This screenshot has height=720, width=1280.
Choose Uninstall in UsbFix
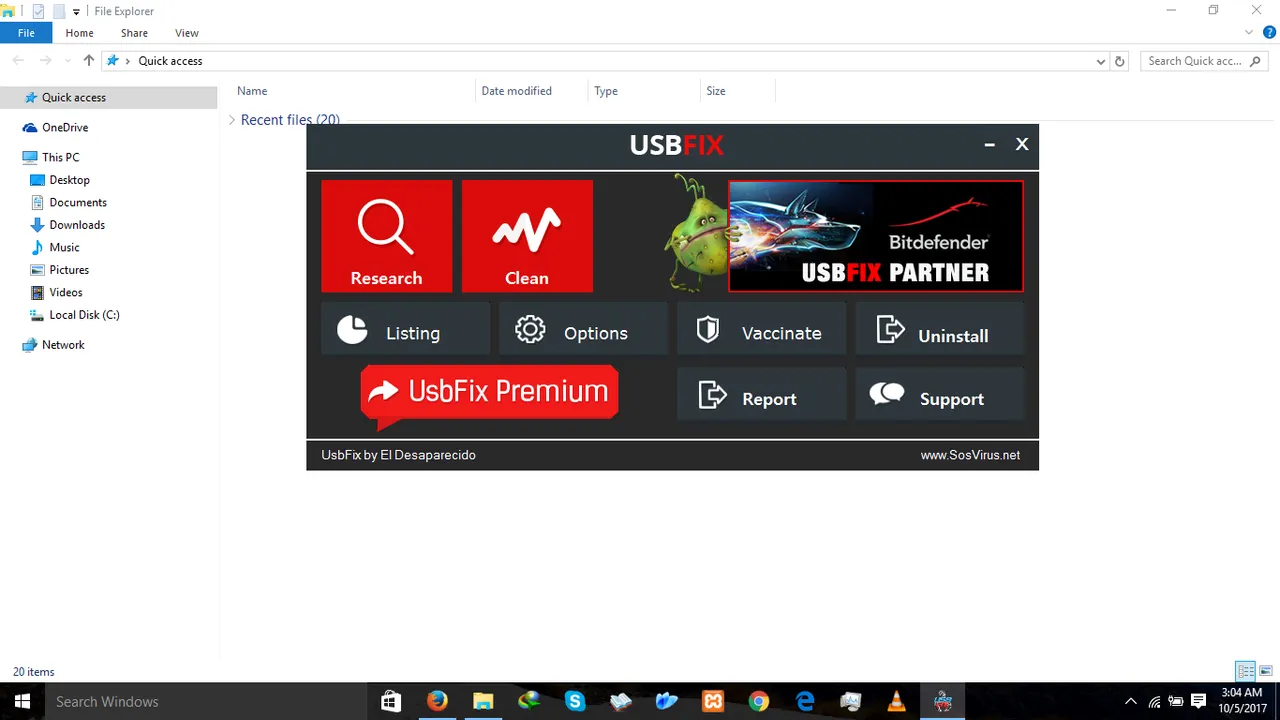[939, 330]
